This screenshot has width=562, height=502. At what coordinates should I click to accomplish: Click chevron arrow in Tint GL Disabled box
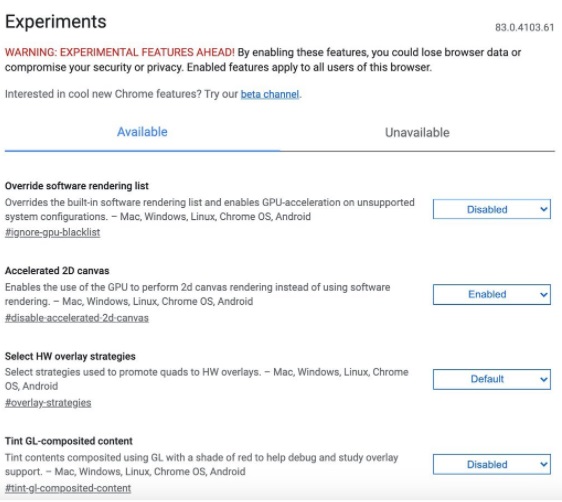[x=543, y=465]
